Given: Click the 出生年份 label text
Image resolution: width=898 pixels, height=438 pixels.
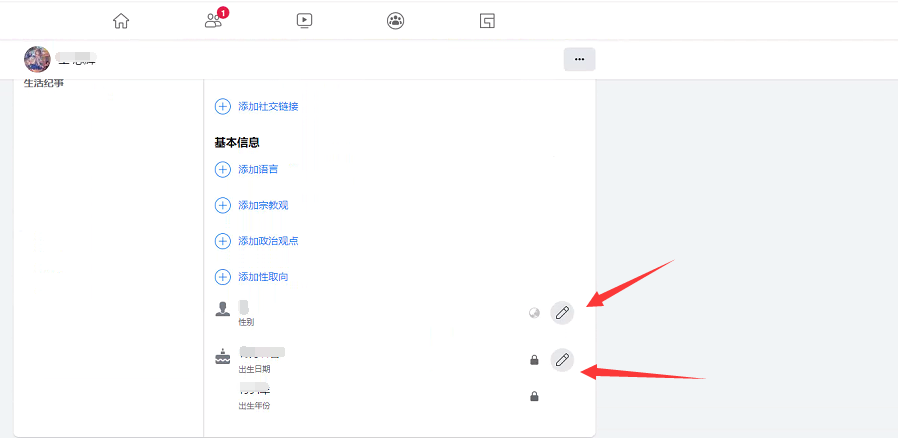Looking at the screenshot, I should 254,406.
